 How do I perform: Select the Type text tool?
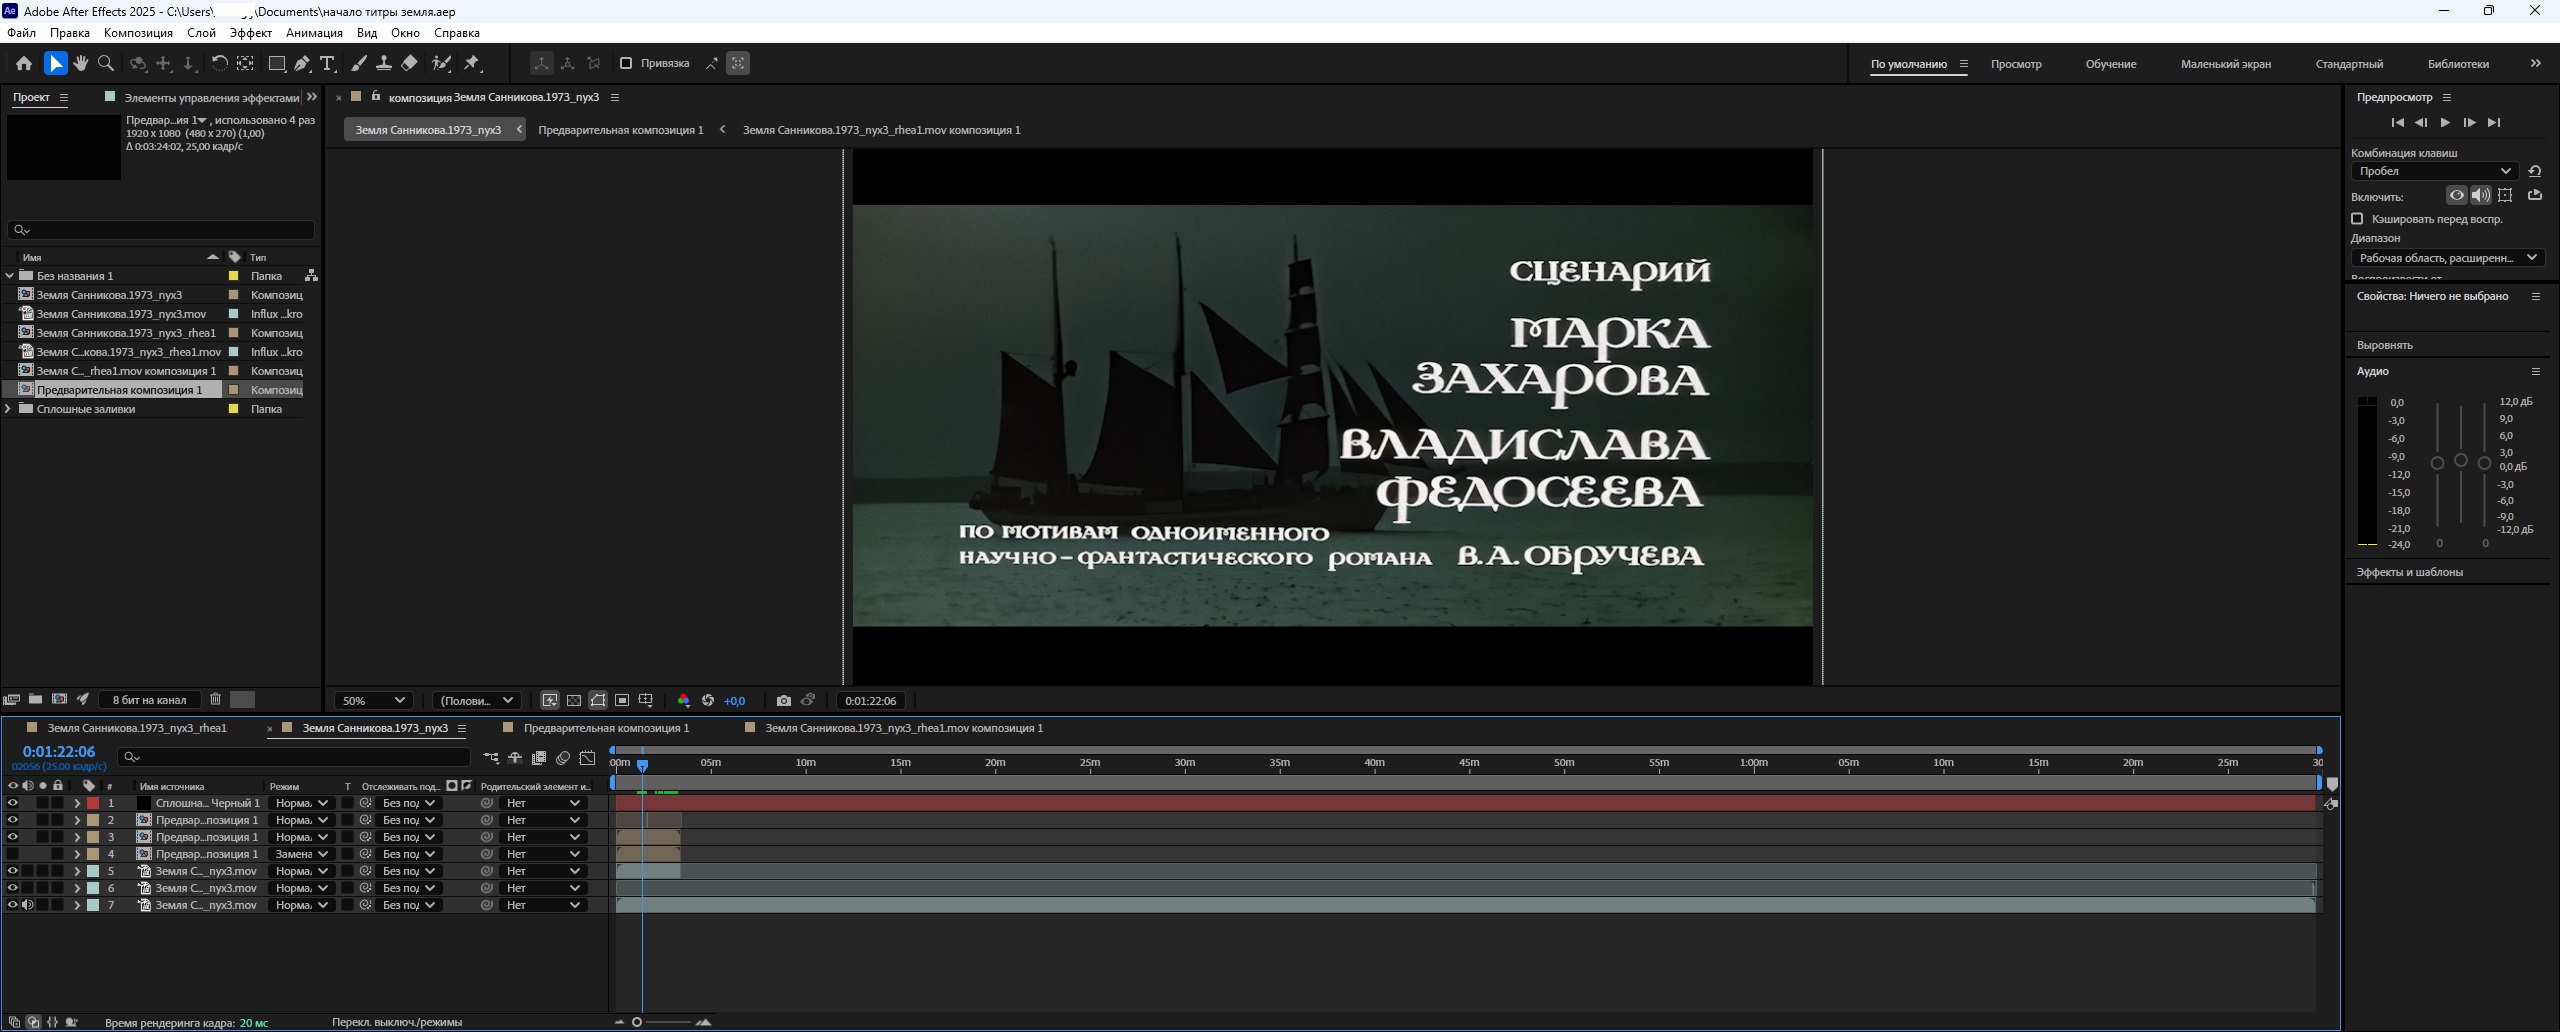(327, 63)
